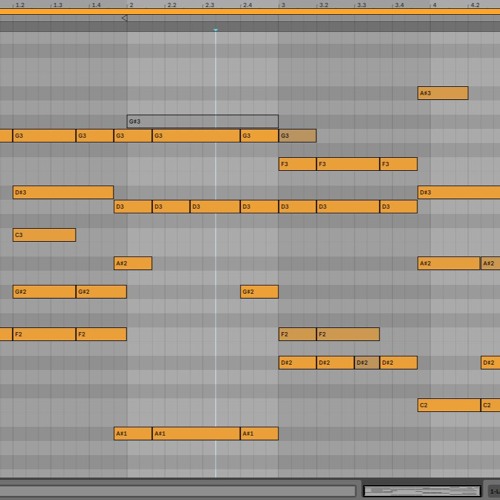Viewport: 500px width, 500px height.
Task: Select the long F3 note starting at 3.2
Action: click(x=348, y=164)
